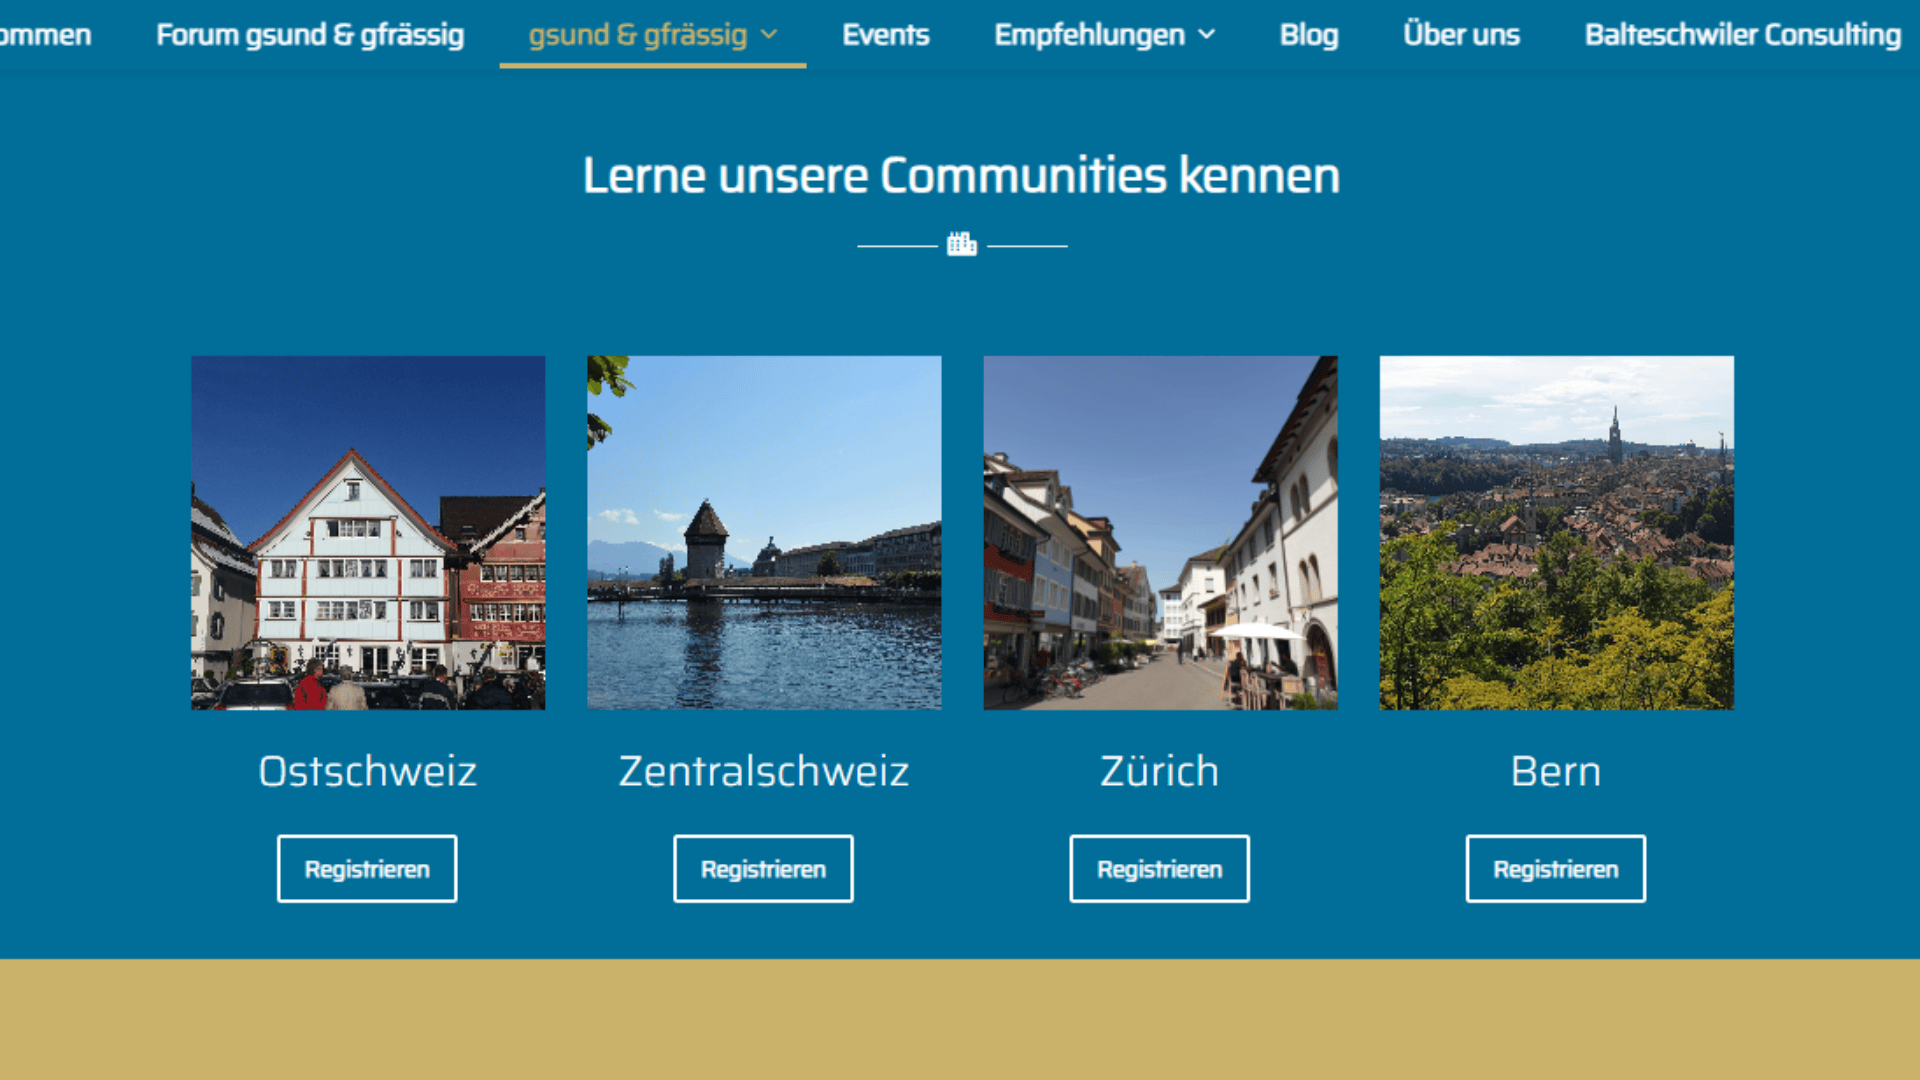This screenshot has height=1080, width=1920.
Task: Register for the Zürich community
Action: pos(1159,869)
